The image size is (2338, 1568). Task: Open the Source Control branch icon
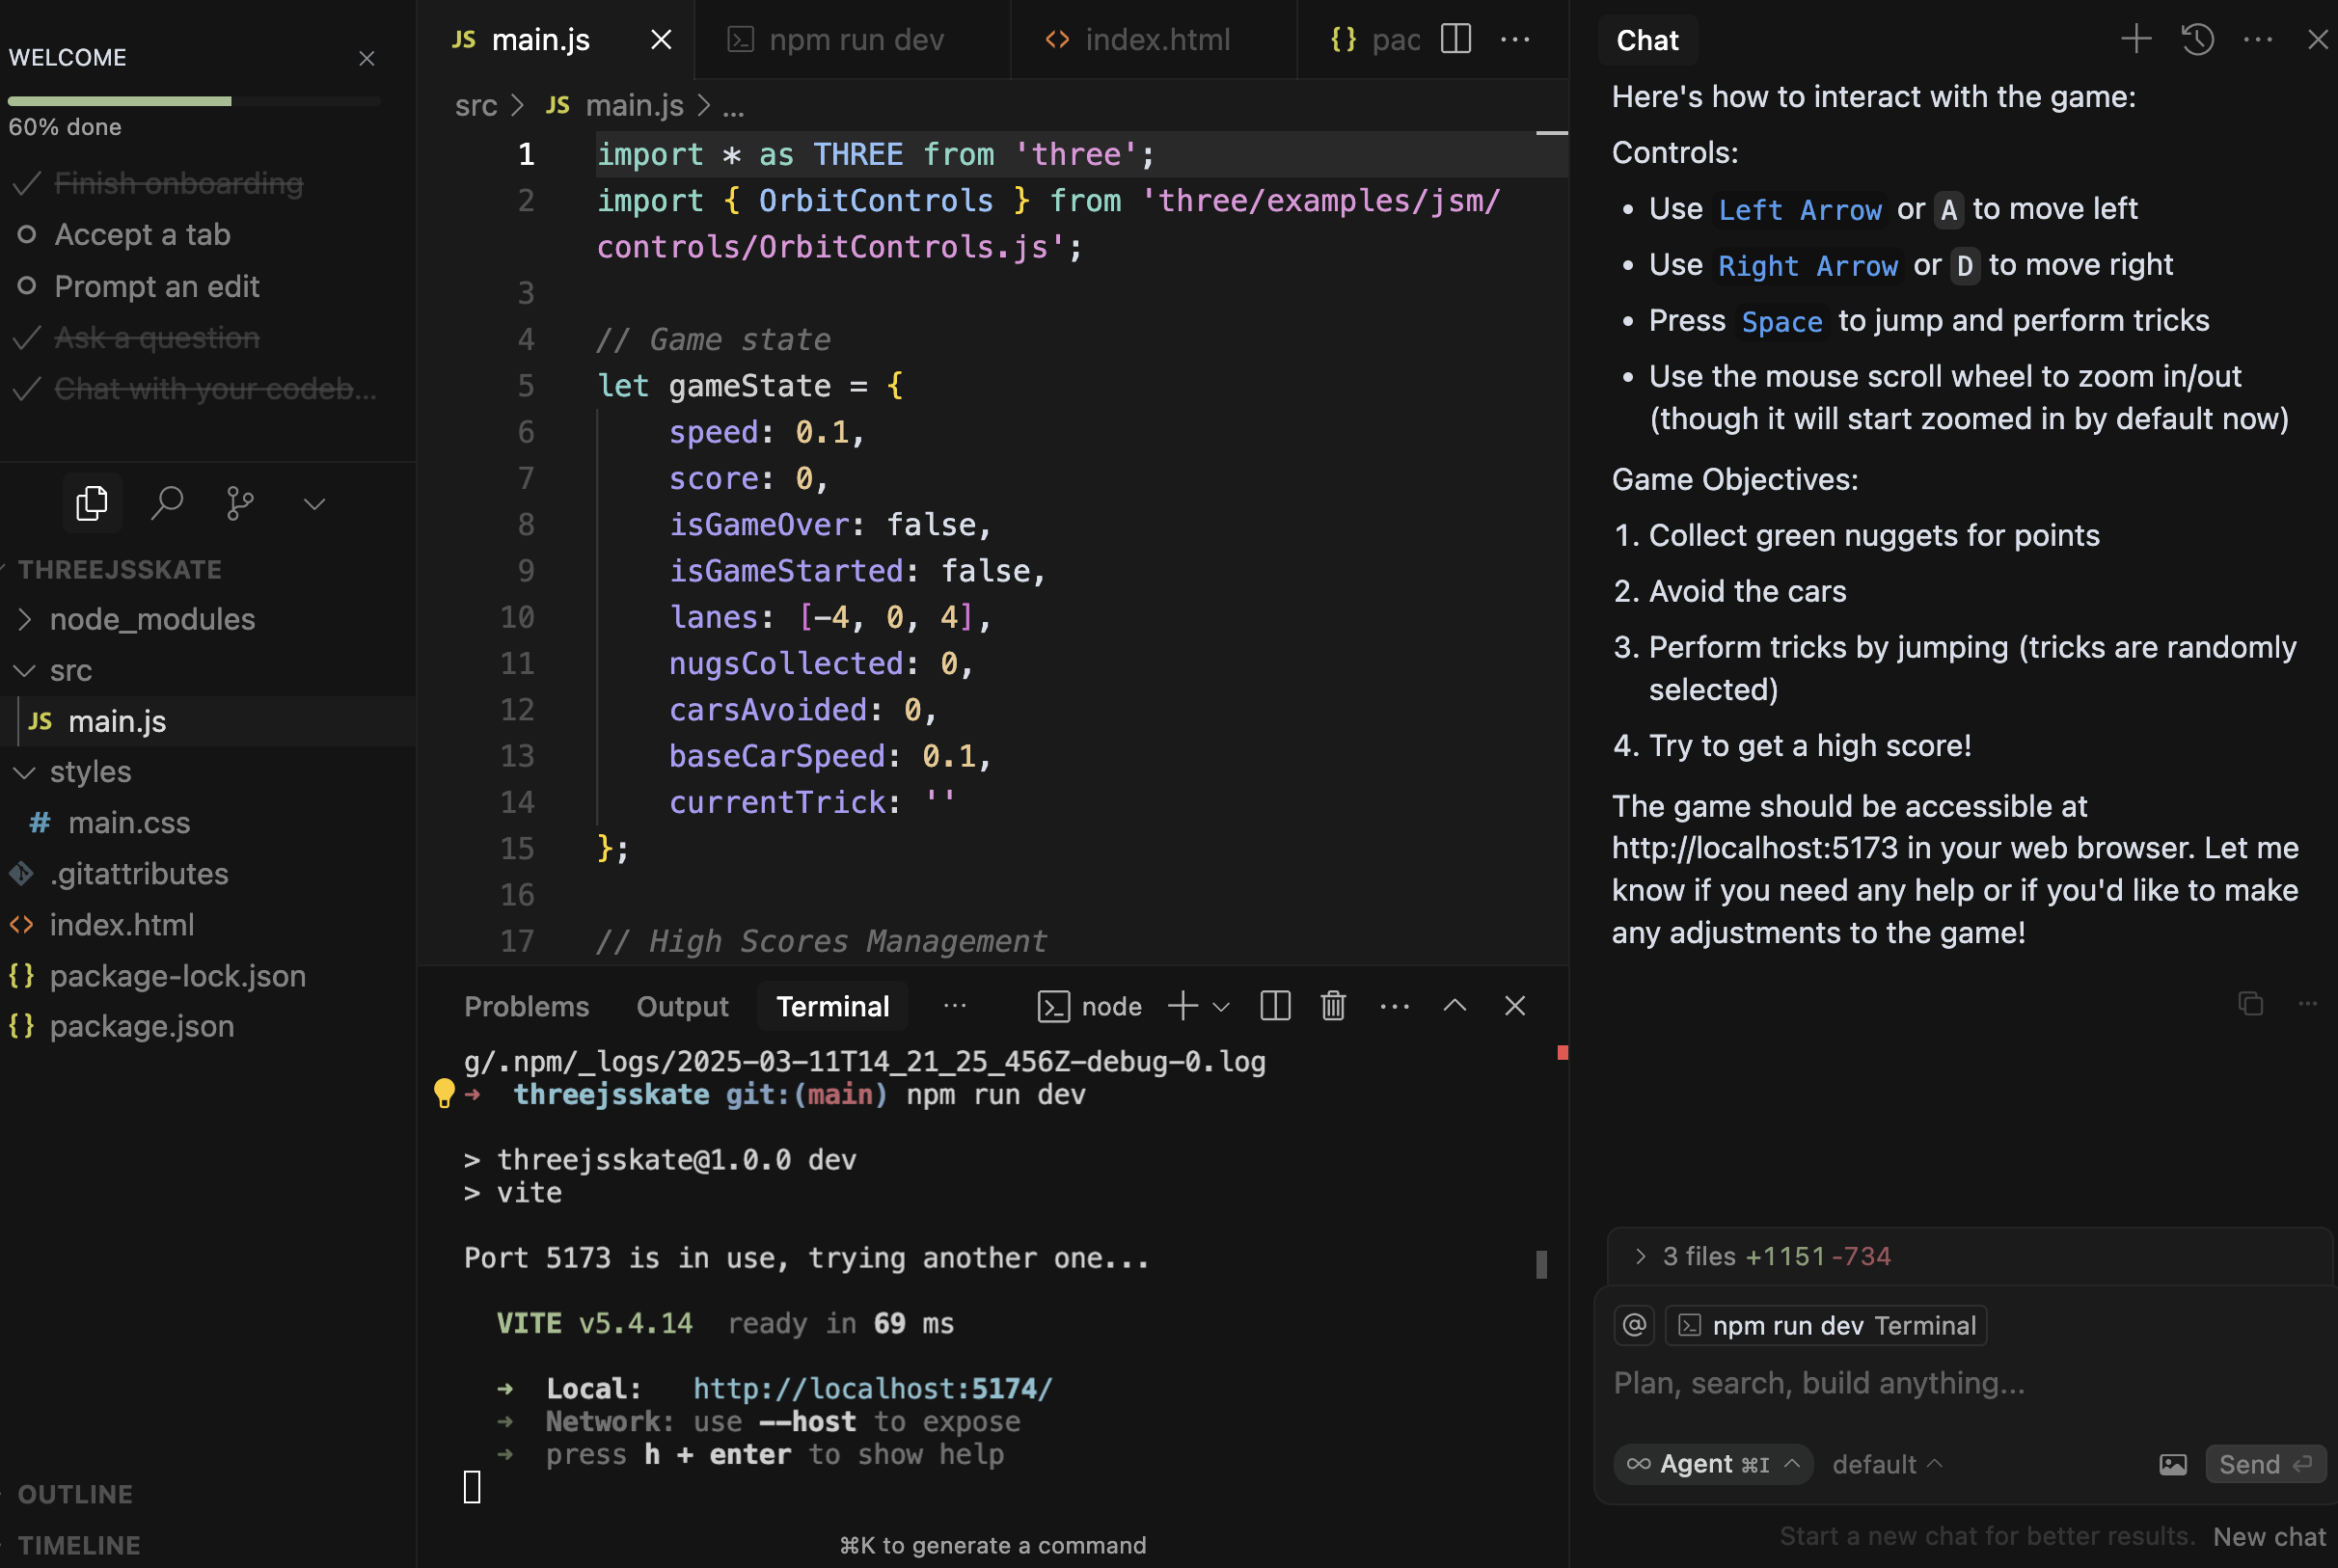(240, 503)
